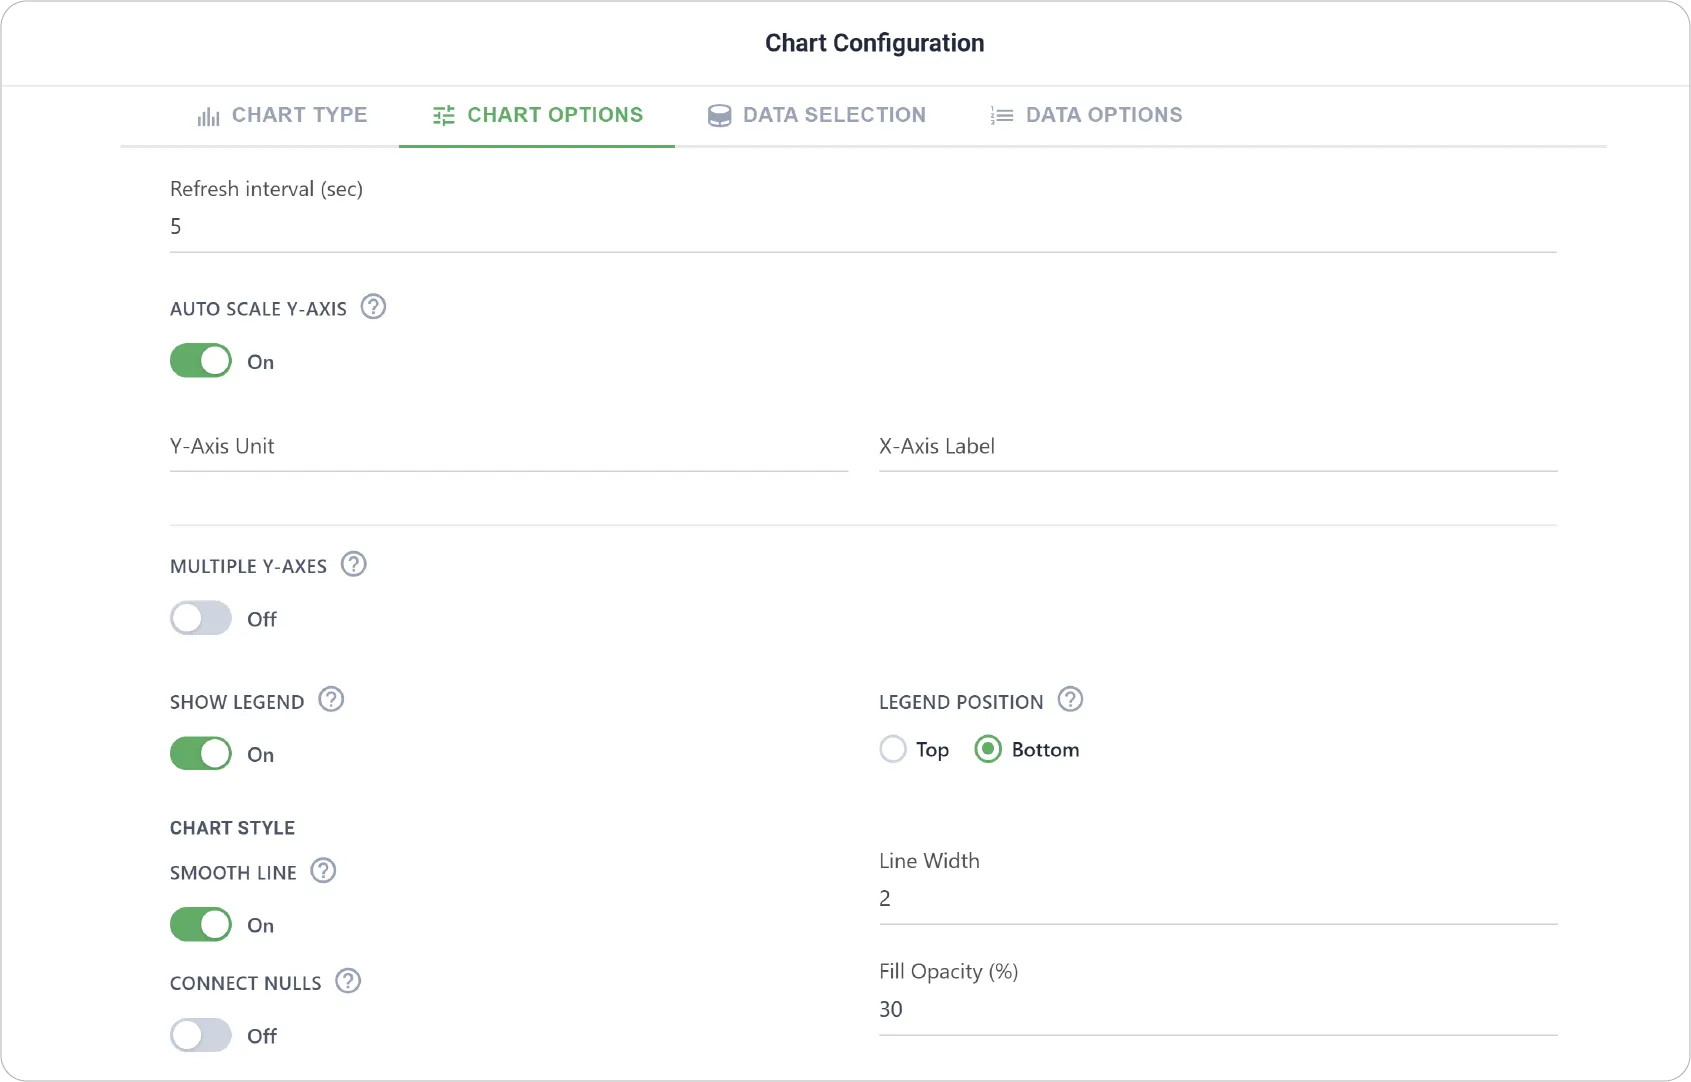Viewport: 1691px width, 1082px height.
Task: Enable the Multiple Y-Axes switch
Action: 201,618
